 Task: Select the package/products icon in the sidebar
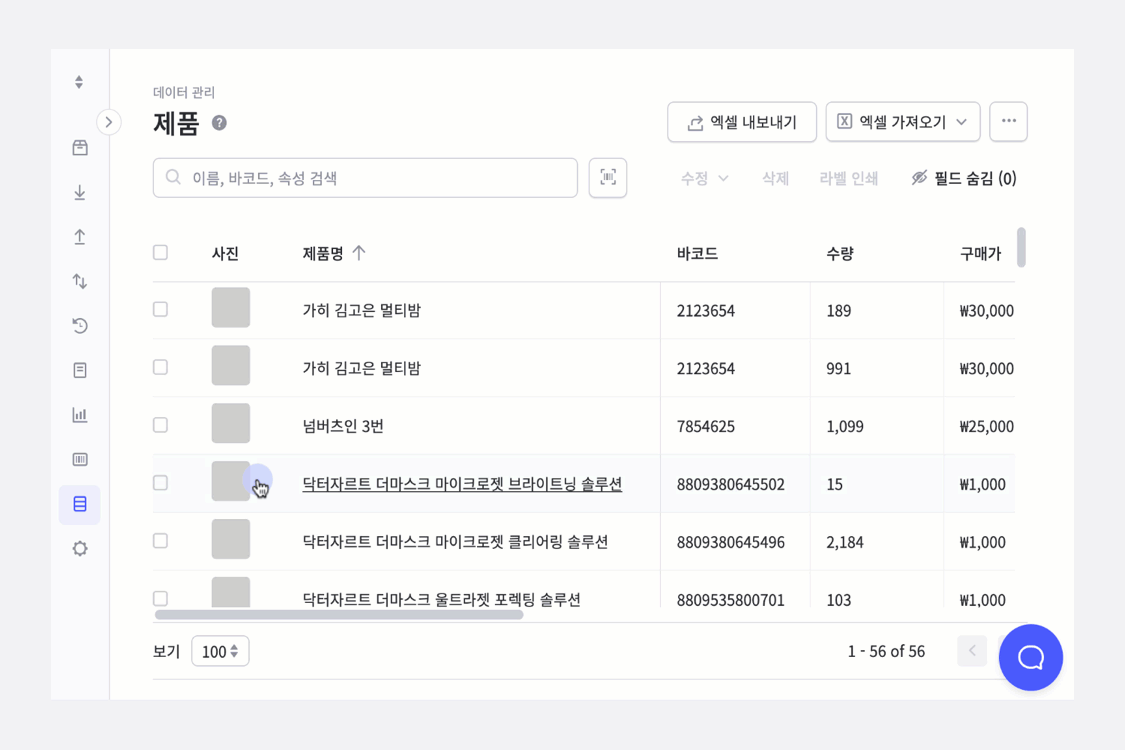point(79,147)
